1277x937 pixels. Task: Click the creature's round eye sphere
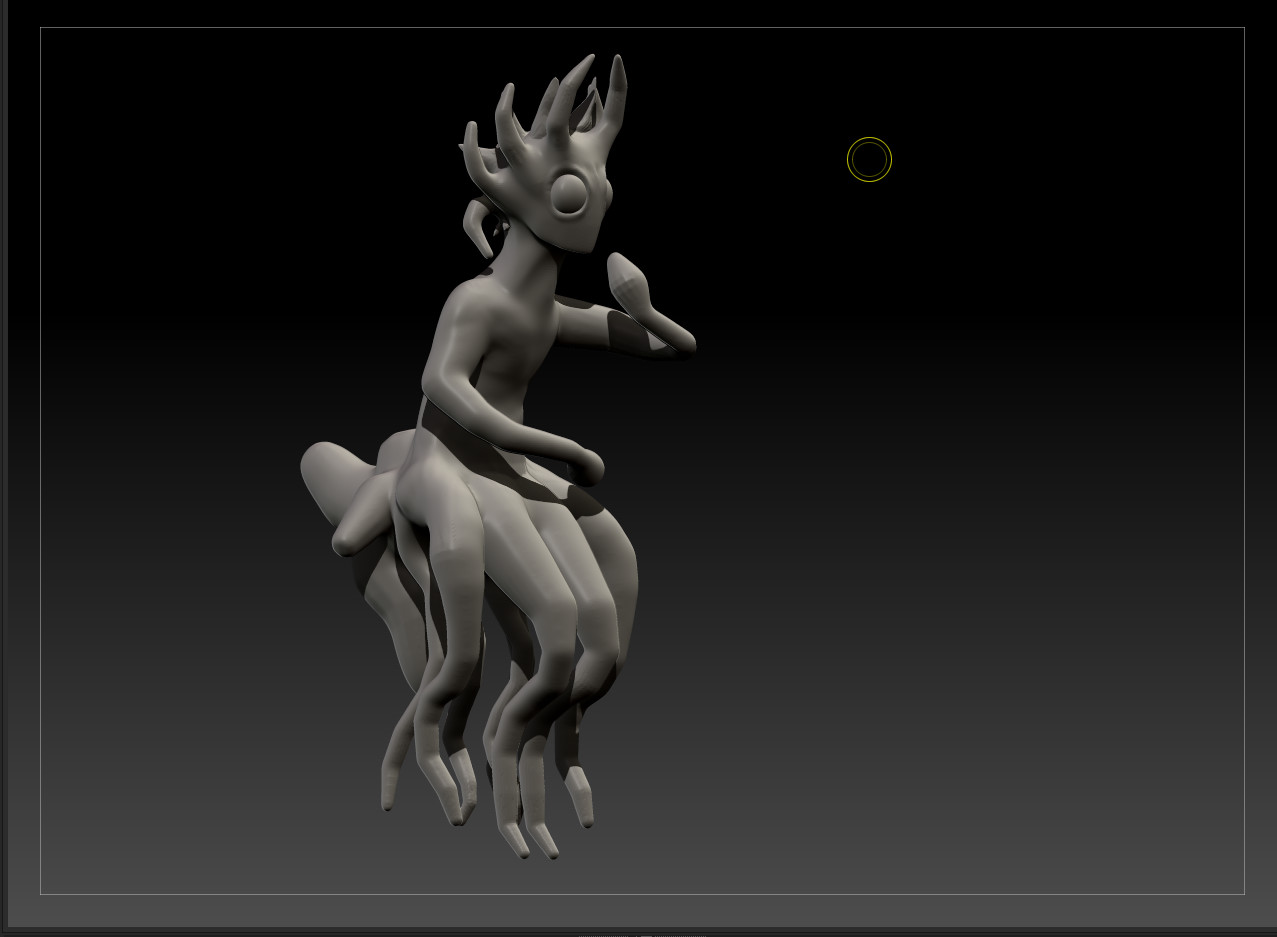[570, 193]
